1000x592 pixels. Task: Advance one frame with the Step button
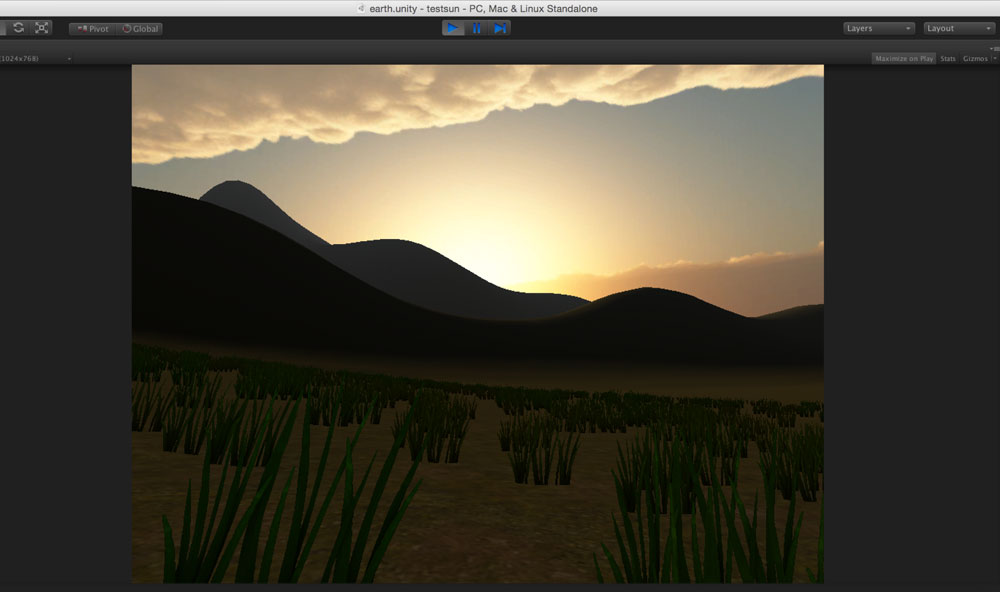(x=499, y=28)
